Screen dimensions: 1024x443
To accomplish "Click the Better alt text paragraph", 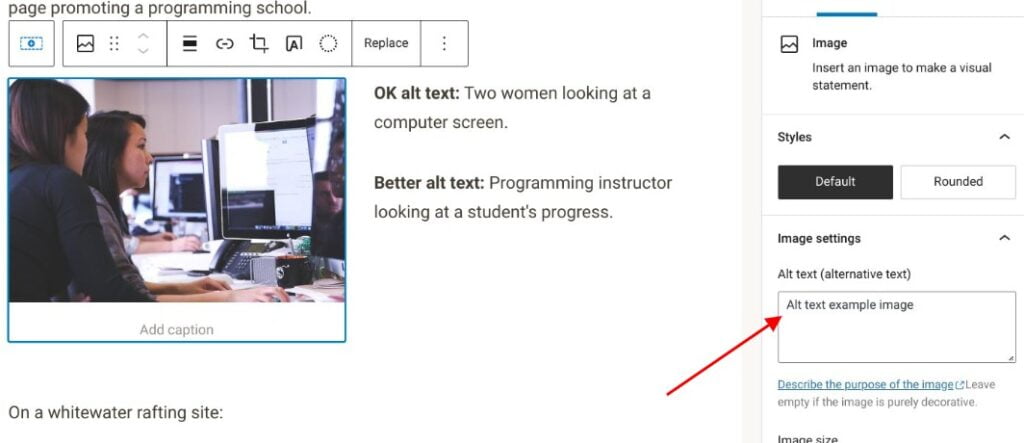I will (523, 197).
